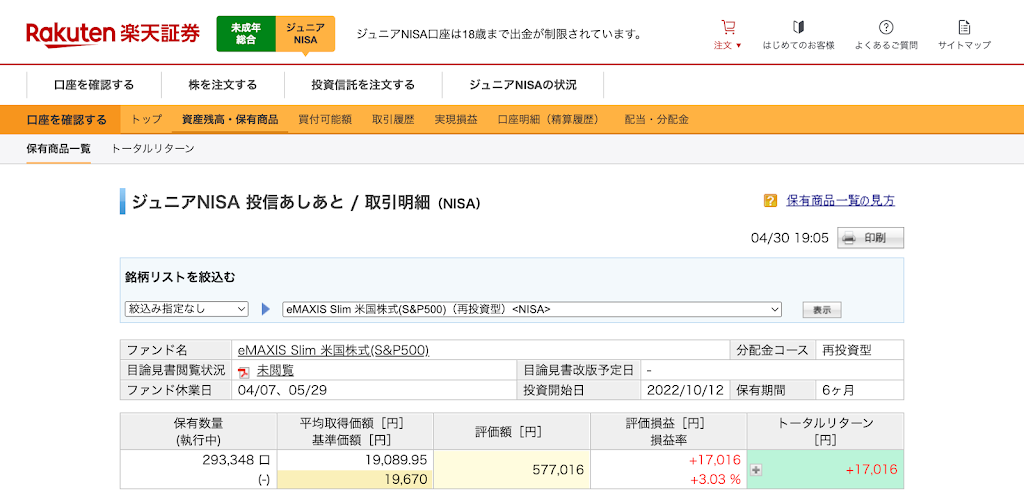
Task: Open サイトマップ document icon
Action: coord(964,27)
